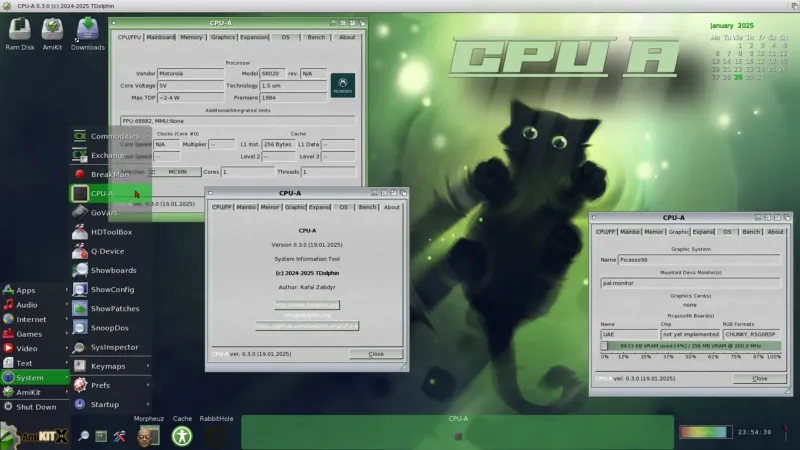
Task: Open the Ram Disk desktop icon
Action: coord(20,30)
